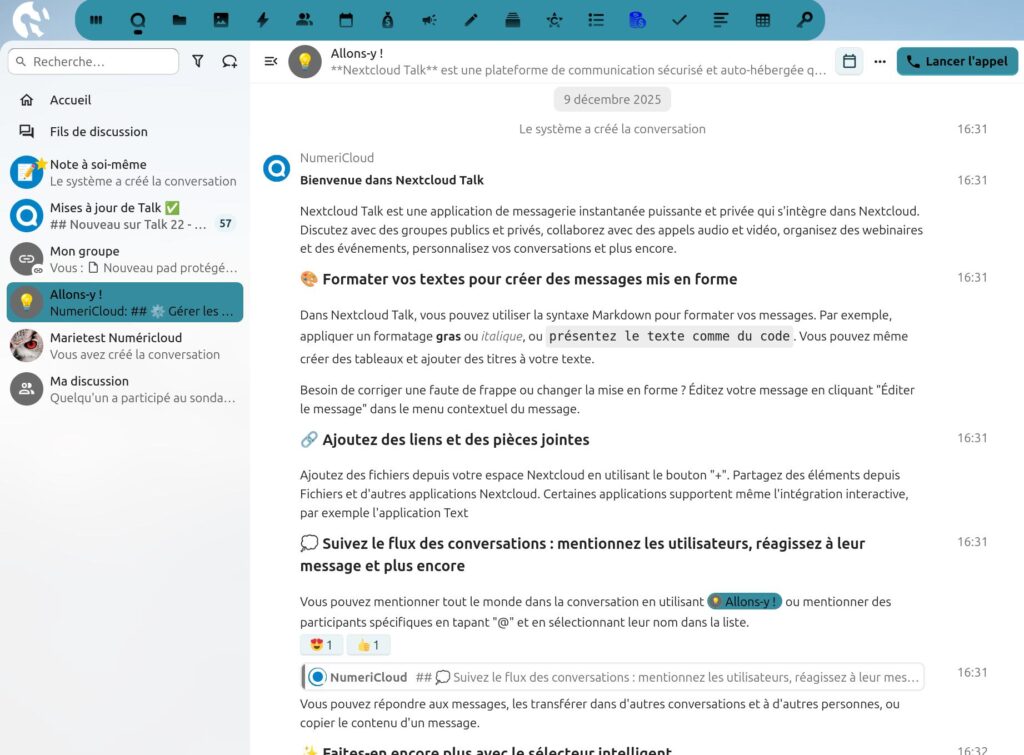Click the Lancer l'appel button

[957, 61]
